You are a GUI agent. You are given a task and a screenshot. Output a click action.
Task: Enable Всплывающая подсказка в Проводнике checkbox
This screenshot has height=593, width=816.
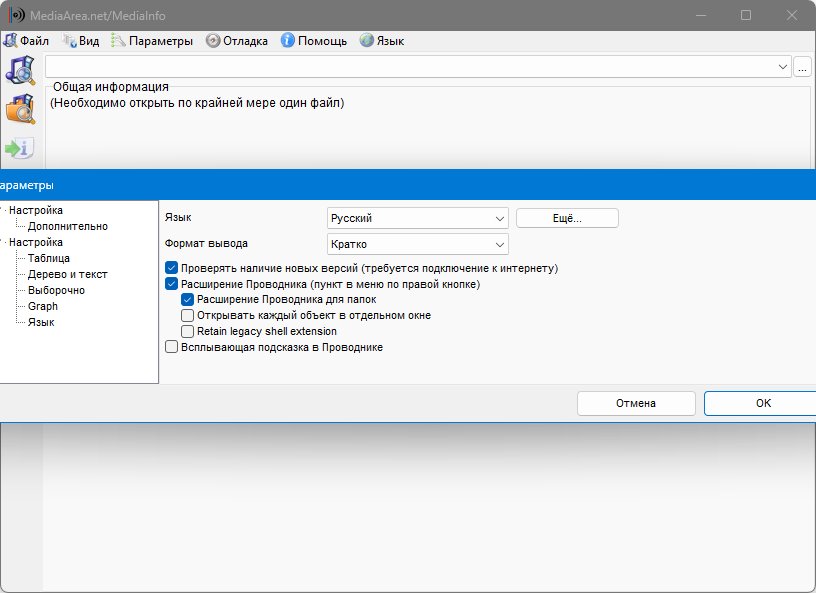point(172,347)
